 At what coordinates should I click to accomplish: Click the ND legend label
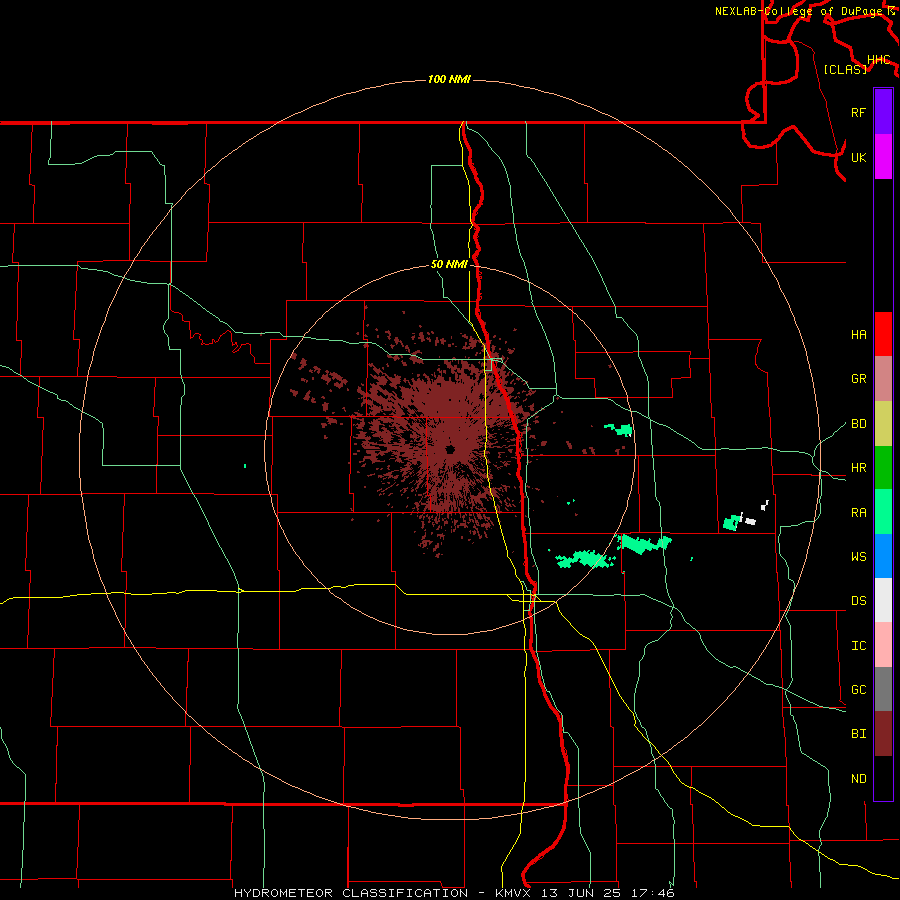858,779
